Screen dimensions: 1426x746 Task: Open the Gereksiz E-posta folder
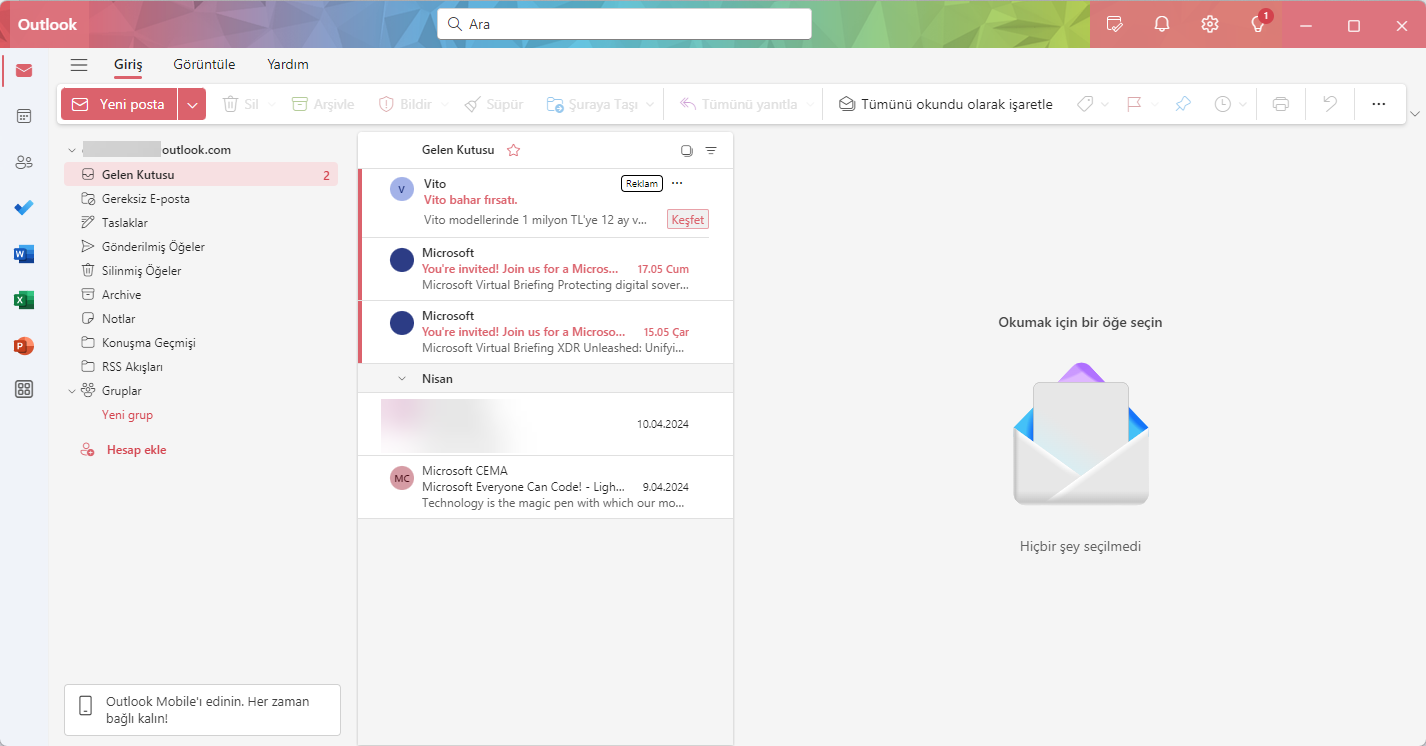pyautogui.click(x=201, y=199)
